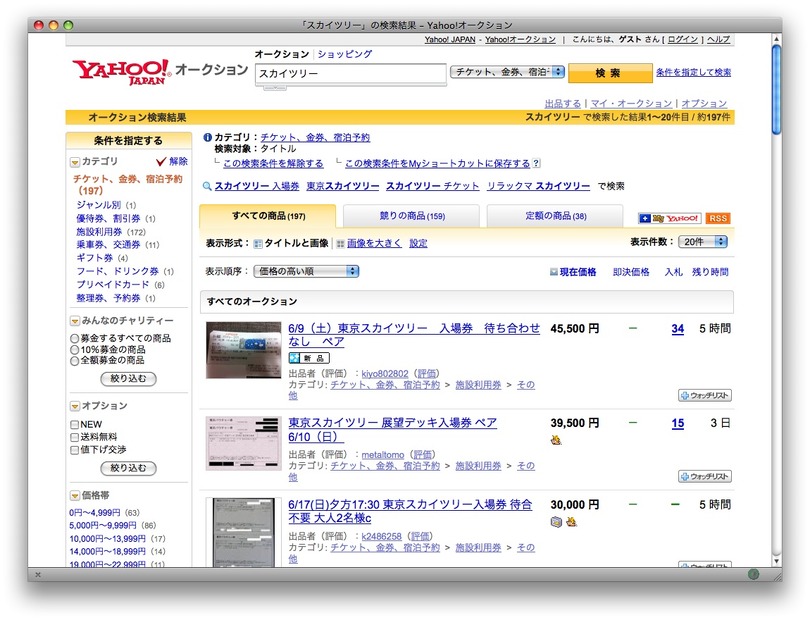
Task: Open the 出品する link
Action: point(563,103)
